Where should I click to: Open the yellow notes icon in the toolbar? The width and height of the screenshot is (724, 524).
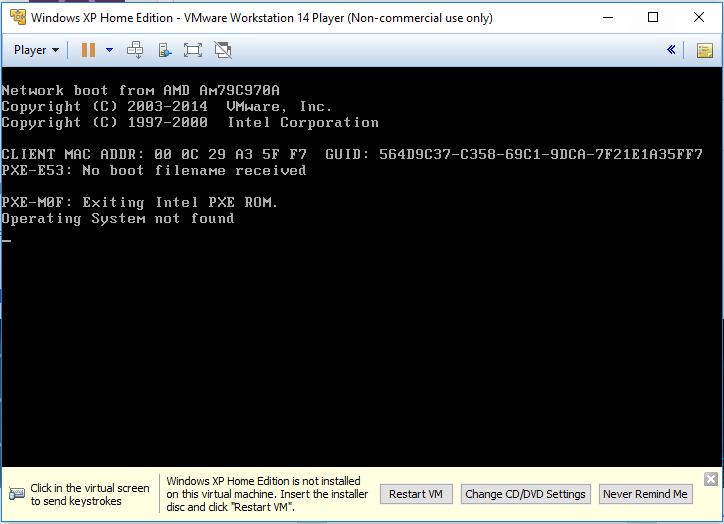pyautogui.click(x=705, y=50)
